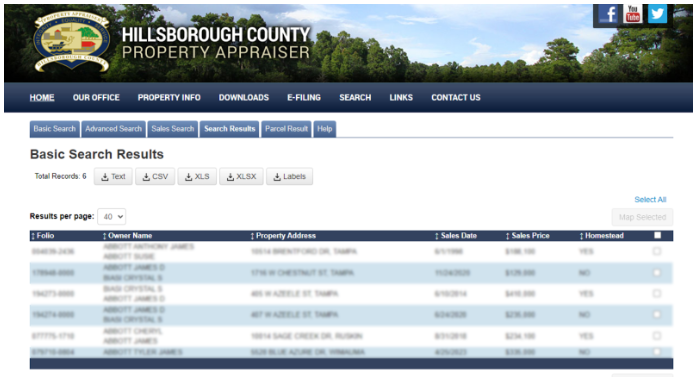Image resolution: width=697 pixels, height=377 pixels.
Task: Open the Results per page dropdown
Action: pyautogui.click(x=112, y=217)
